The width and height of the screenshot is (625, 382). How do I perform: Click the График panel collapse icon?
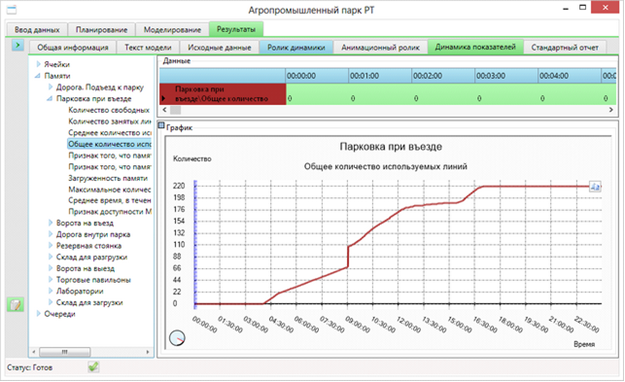pos(161,126)
